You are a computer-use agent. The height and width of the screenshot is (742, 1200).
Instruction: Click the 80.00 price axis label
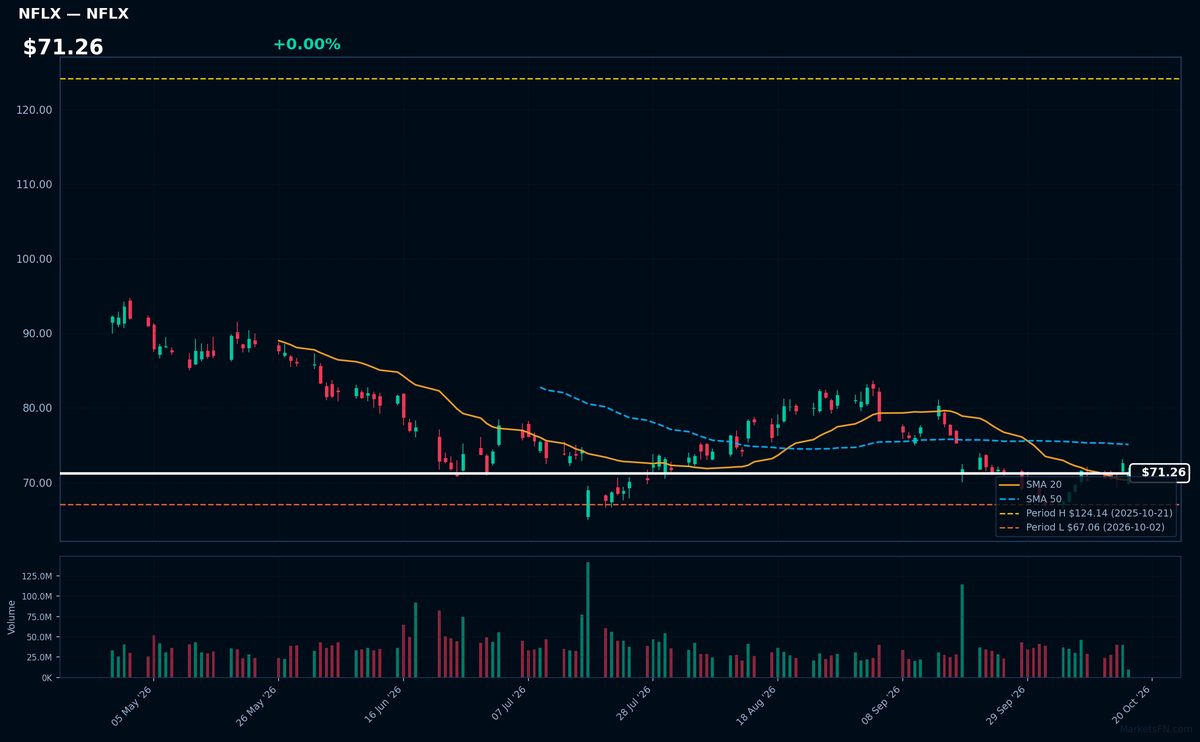pyautogui.click(x=38, y=408)
